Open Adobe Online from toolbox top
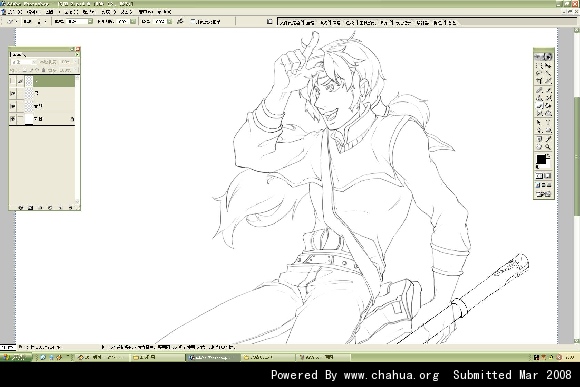 pyautogui.click(x=543, y=57)
